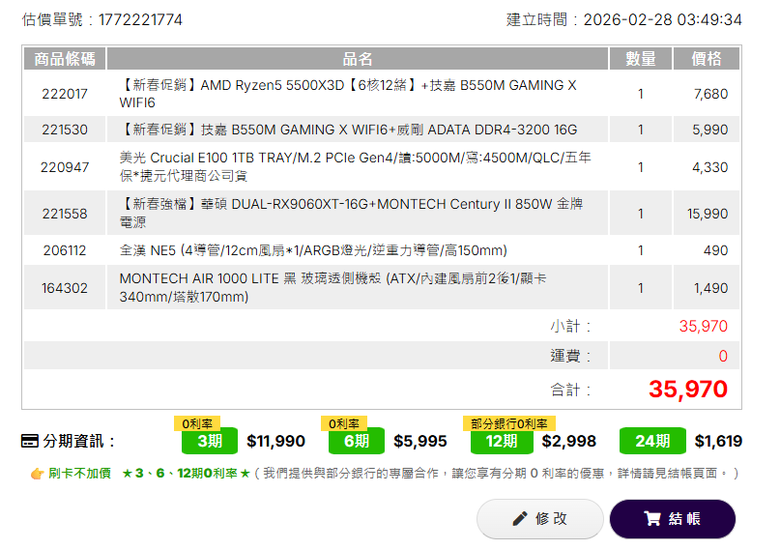Viewport: 780px width, 550px height.
Task: Click the price 4,330
Action: [x=710, y=167]
